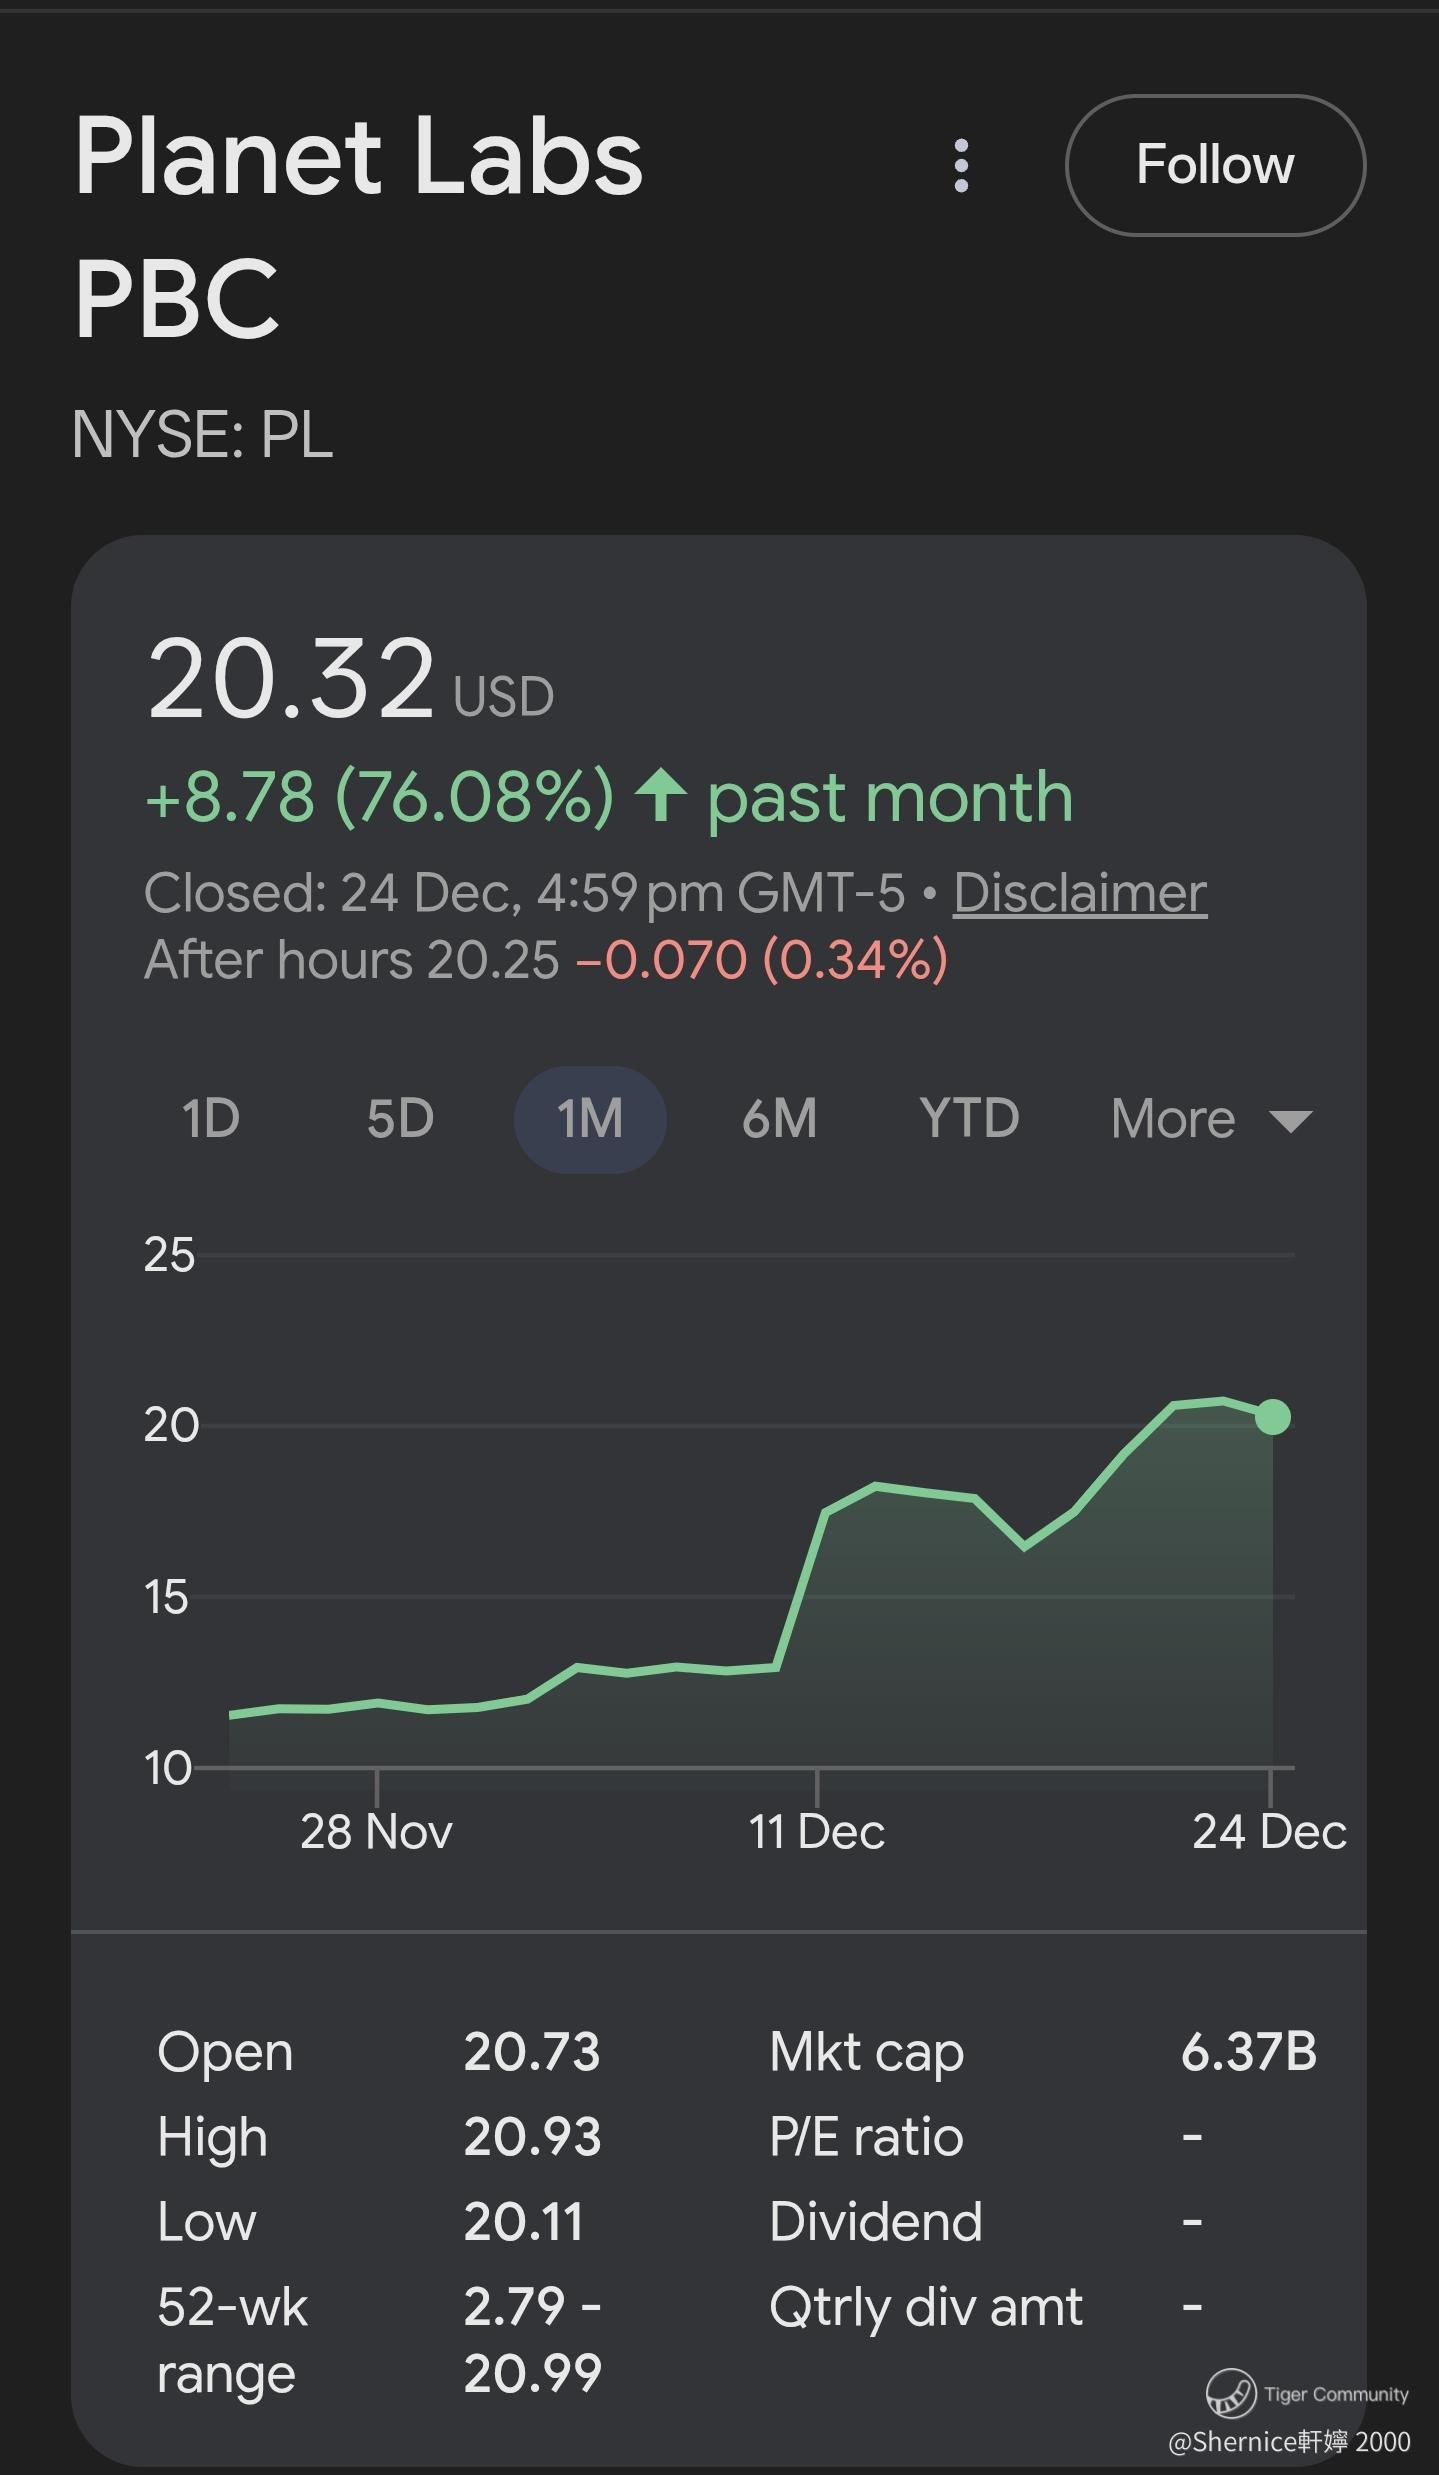Tap the Mkt cap value 6.37B
This screenshot has height=2475, width=1439.
click(x=1248, y=2051)
